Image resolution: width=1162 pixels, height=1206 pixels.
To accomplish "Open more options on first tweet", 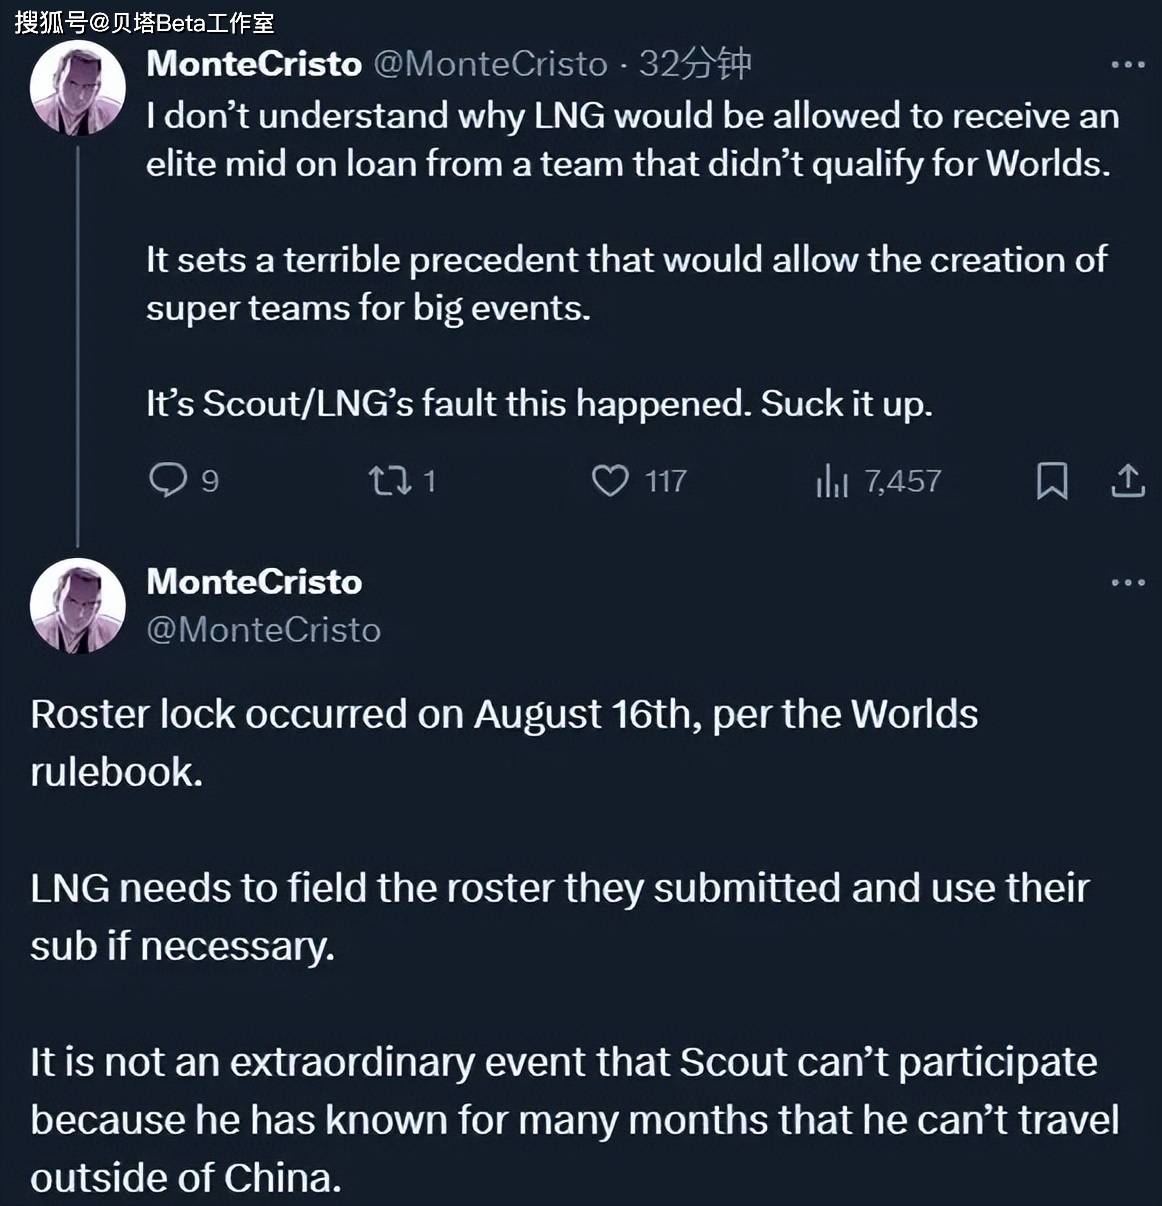I will coord(1128,65).
